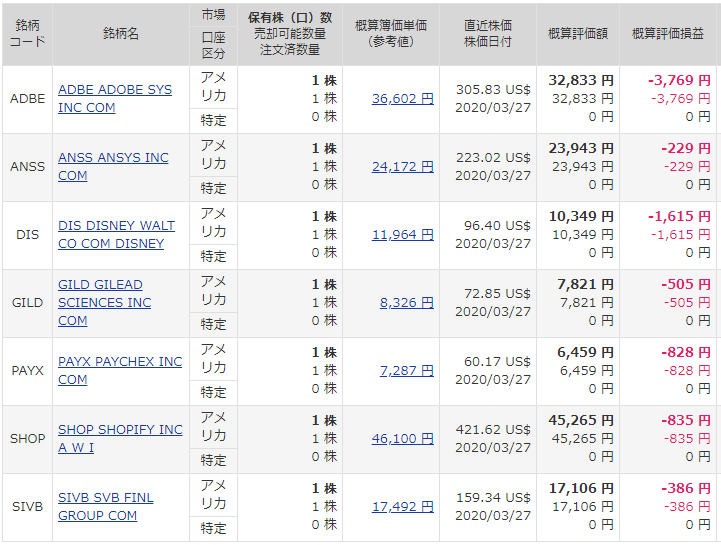The image size is (721, 545).
Task: Select the 159.34 US$ price value
Action: coord(493,498)
